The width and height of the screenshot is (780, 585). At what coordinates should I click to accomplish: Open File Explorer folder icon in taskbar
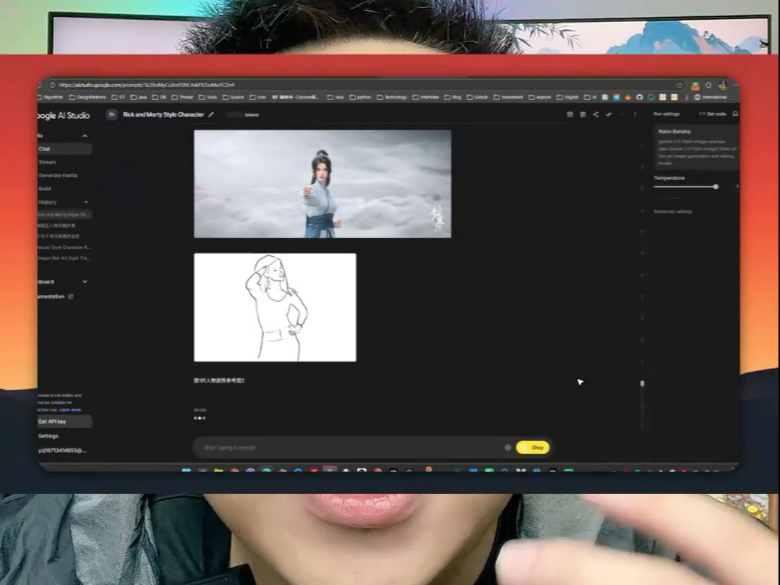point(218,469)
